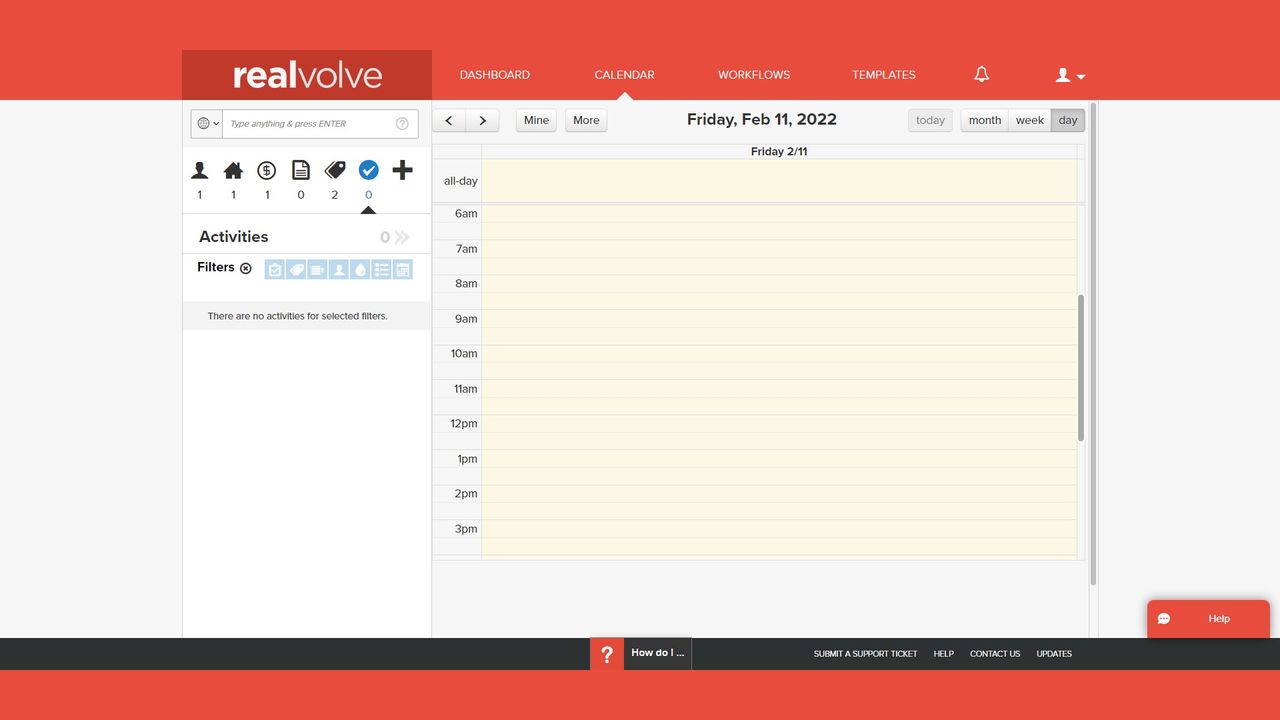The width and height of the screenshot is (1280, 720).
Task: Go to the Workflows tab
Action: [x=754, y=75]
